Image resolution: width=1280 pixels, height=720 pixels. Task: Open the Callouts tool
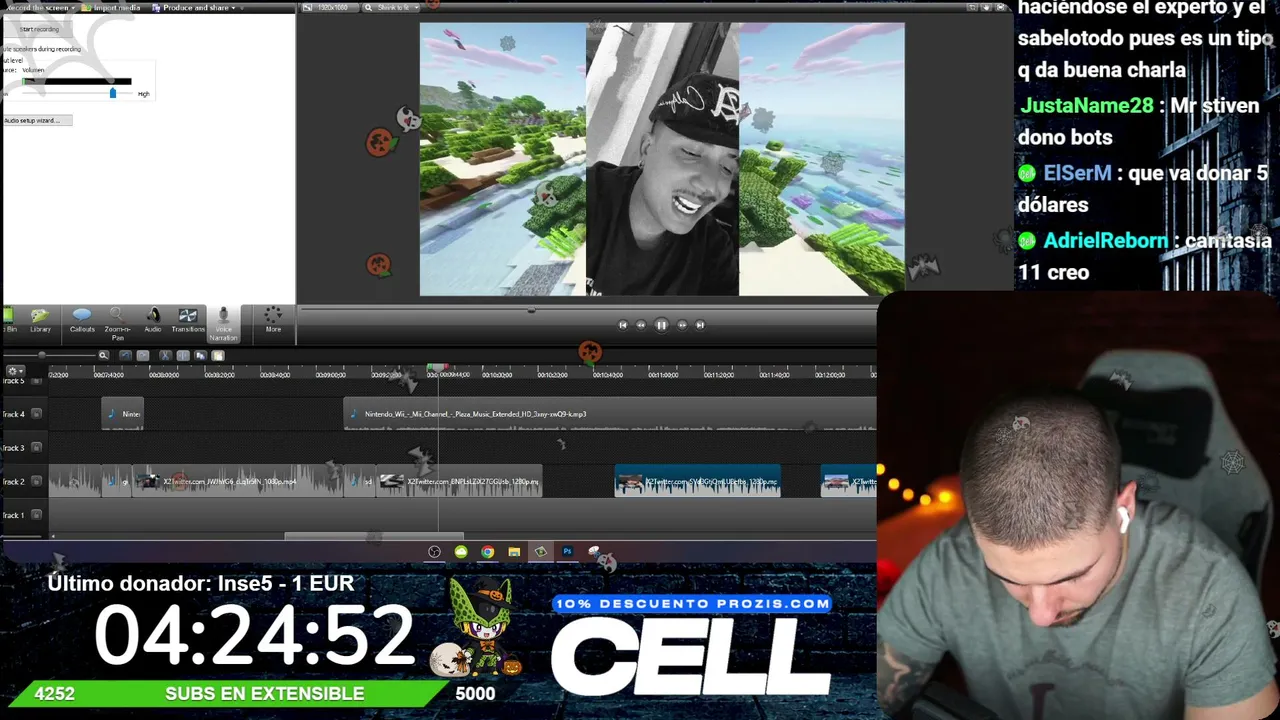82,320
